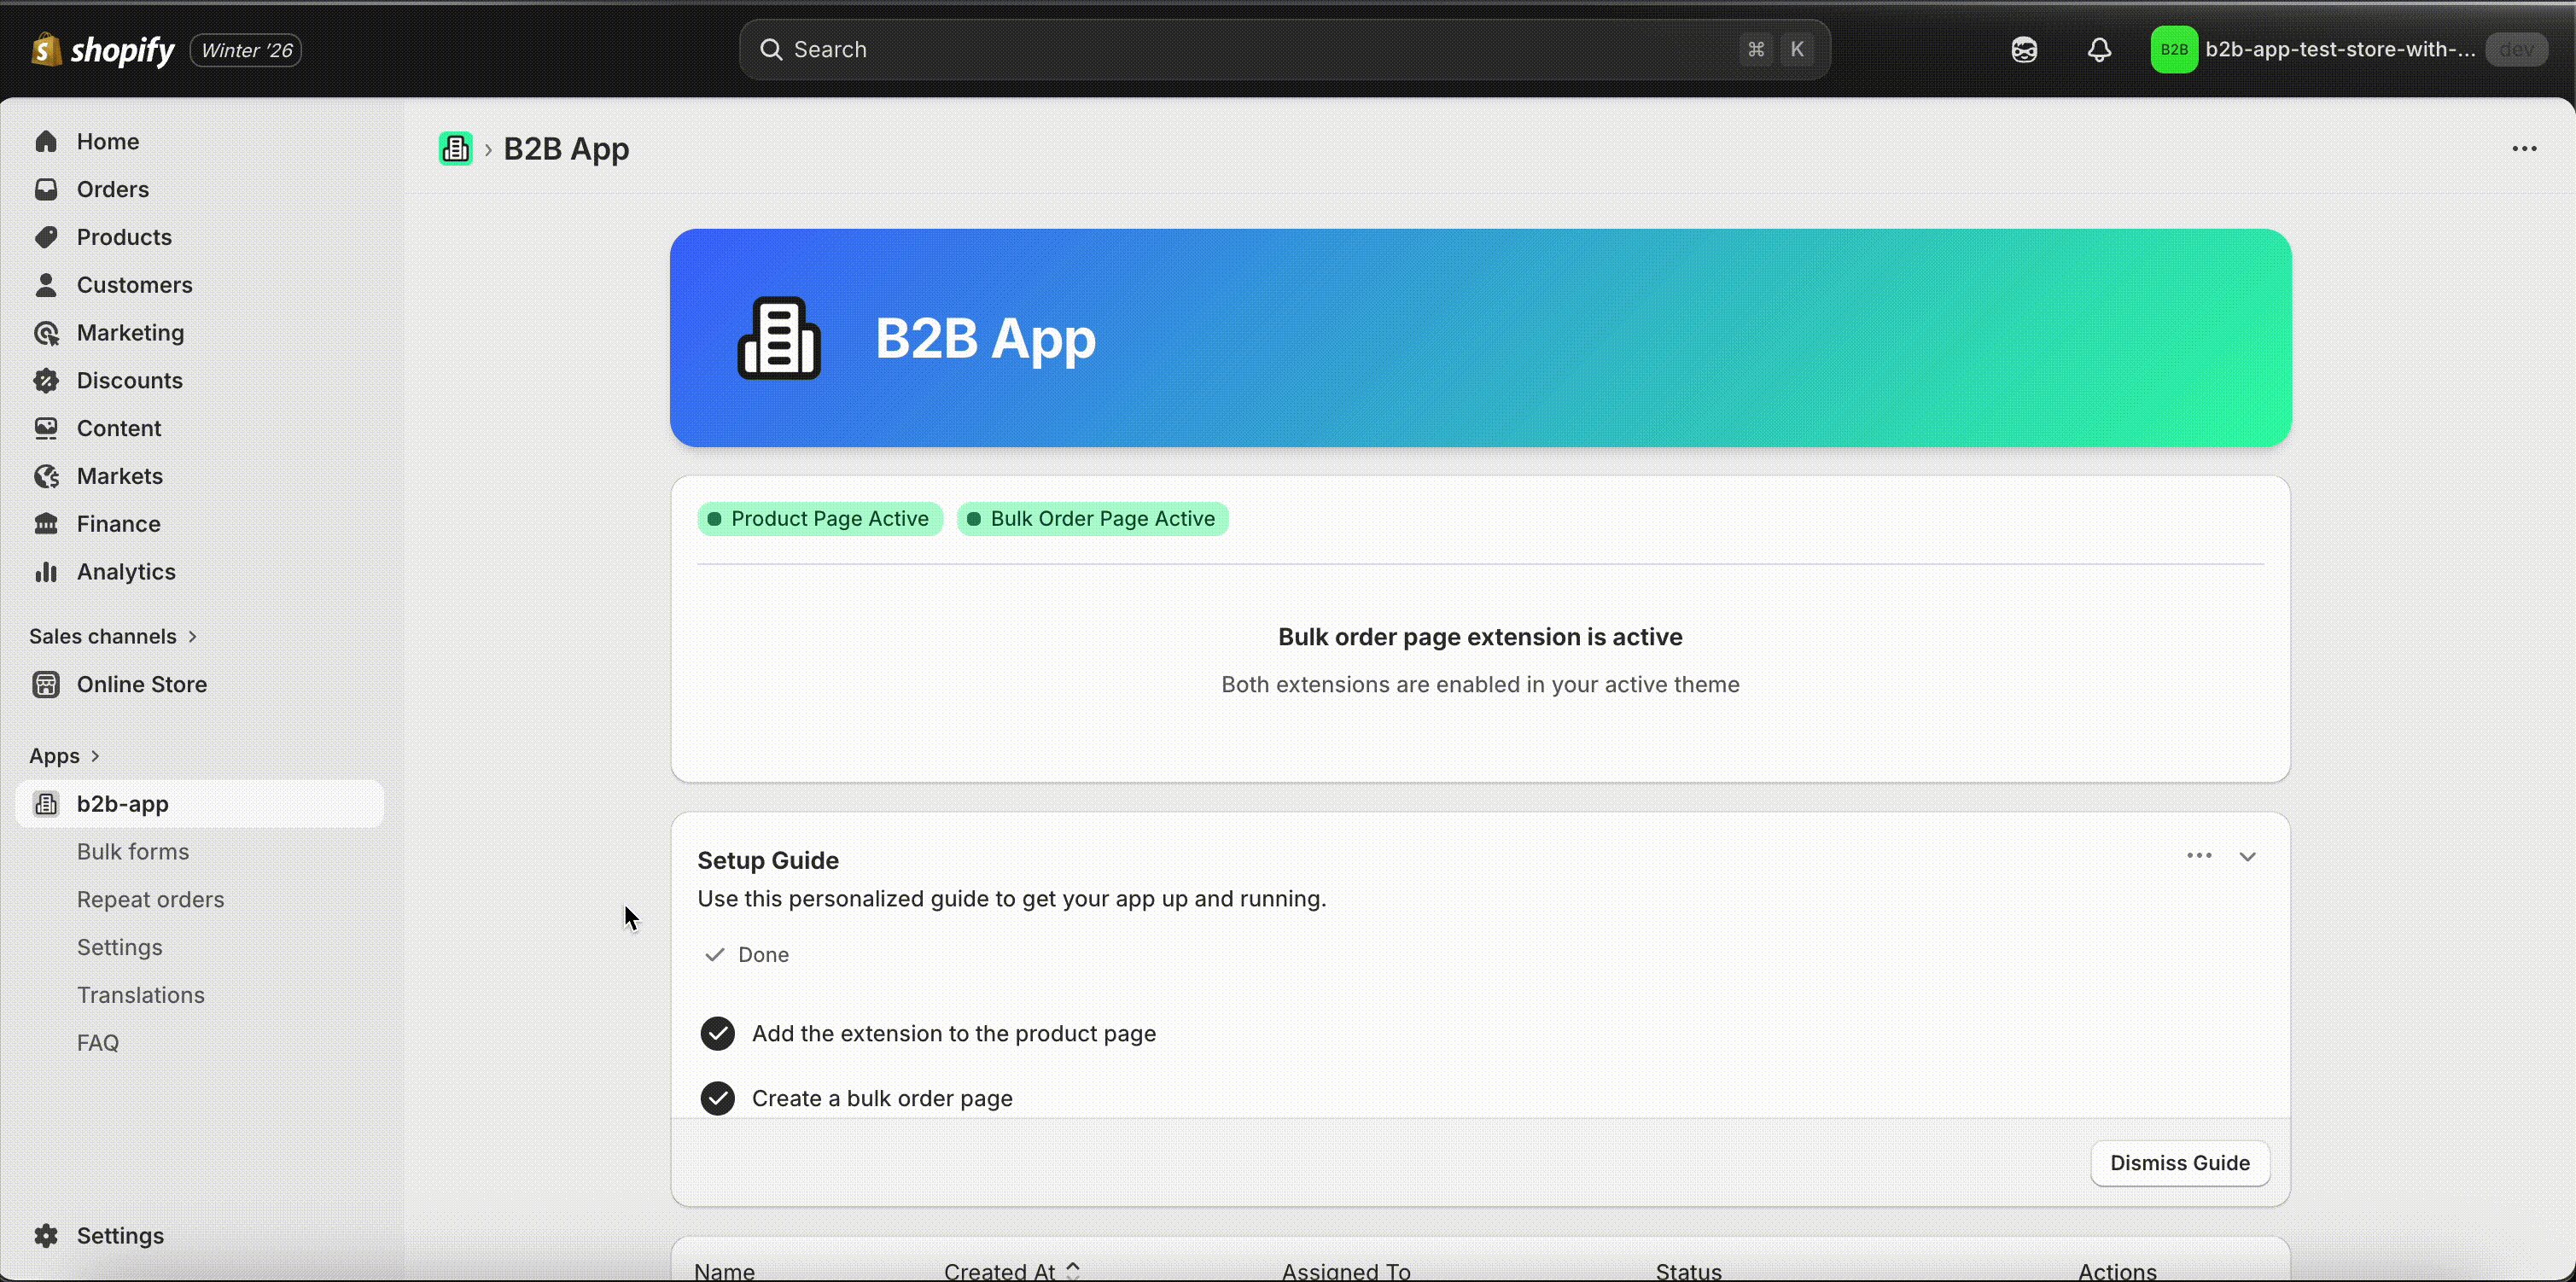Click the Setup Guide heading
This screenshot has width=2576, height=1282.
768,861
